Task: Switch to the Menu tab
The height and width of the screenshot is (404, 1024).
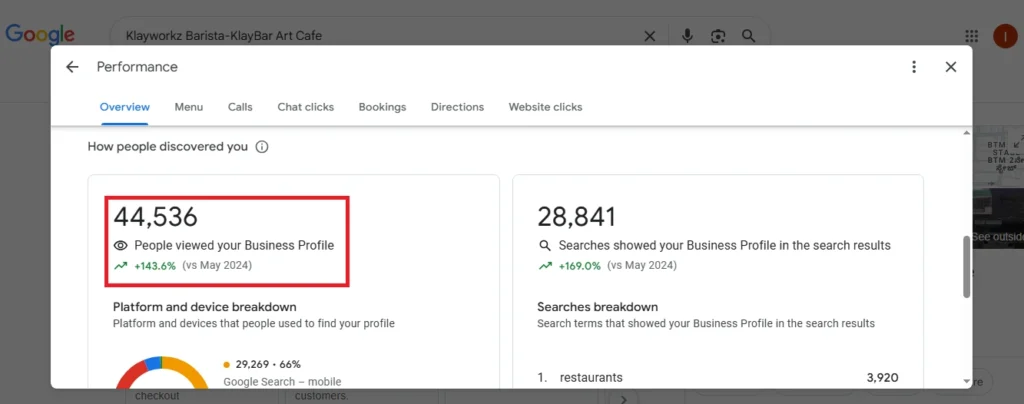Action: pos(189,107)
